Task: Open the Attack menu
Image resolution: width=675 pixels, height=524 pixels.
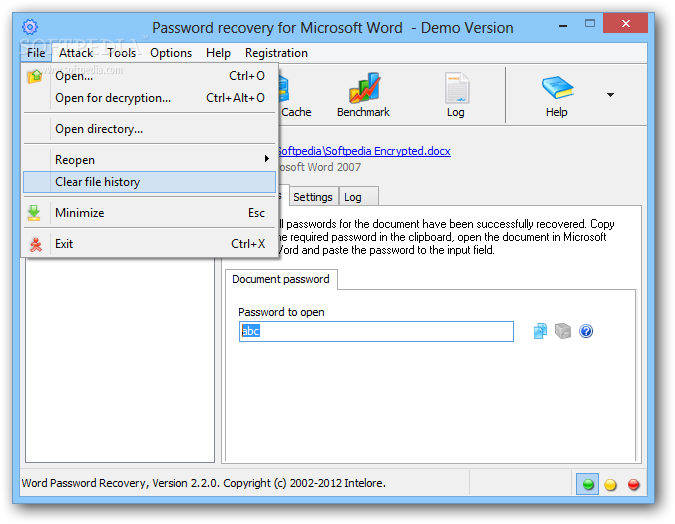Action: (76, 53)
